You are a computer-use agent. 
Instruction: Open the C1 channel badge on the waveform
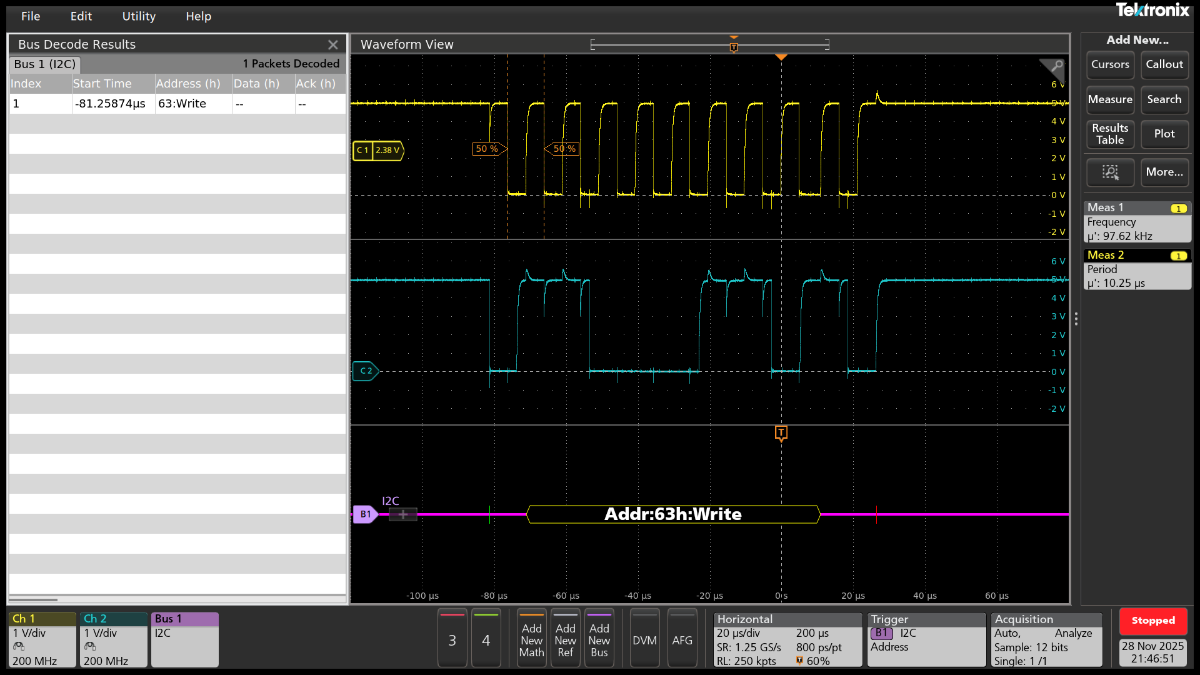click(378, 150)
